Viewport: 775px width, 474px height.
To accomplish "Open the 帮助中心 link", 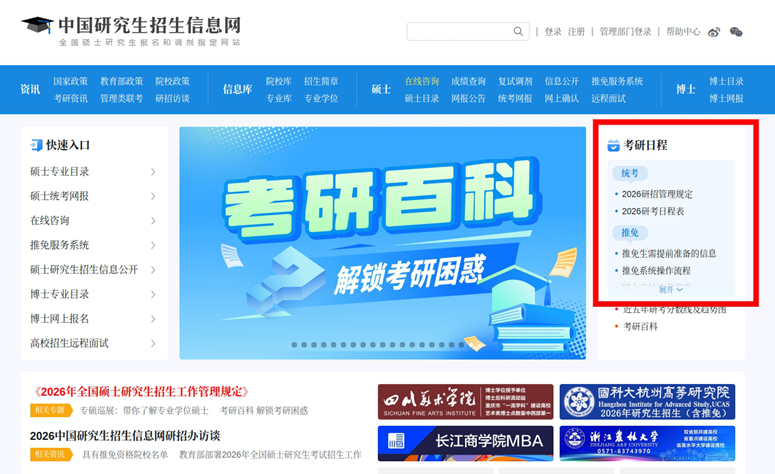I will 683,32.
